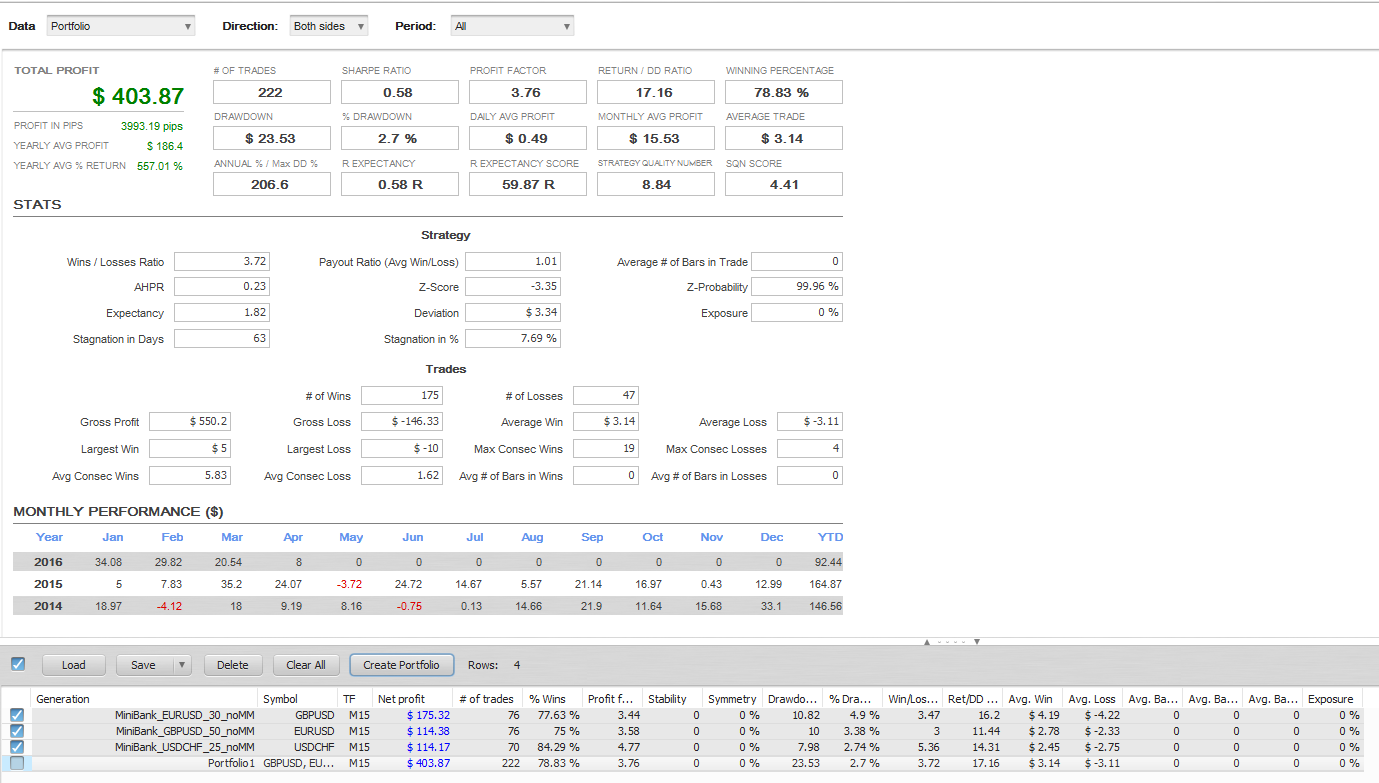Sort by the Symmetry column header

click(732, 699)
